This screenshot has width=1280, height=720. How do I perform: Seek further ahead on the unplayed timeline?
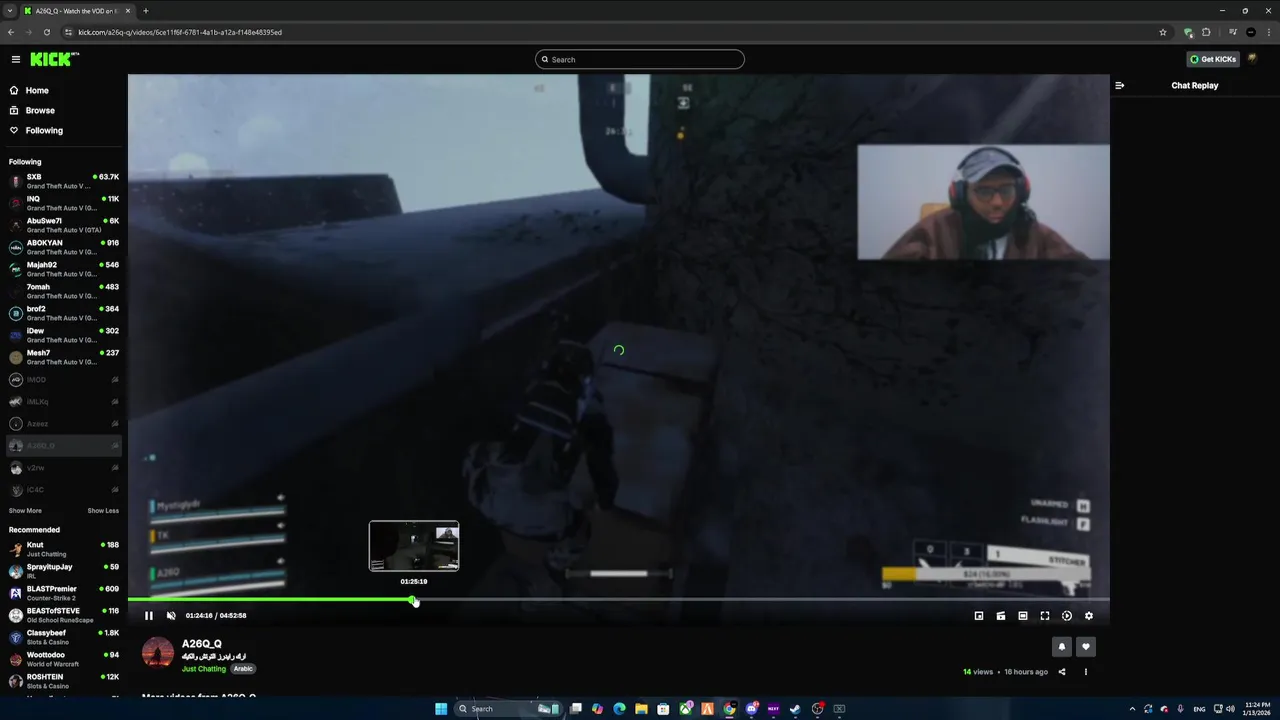(762, 600)
